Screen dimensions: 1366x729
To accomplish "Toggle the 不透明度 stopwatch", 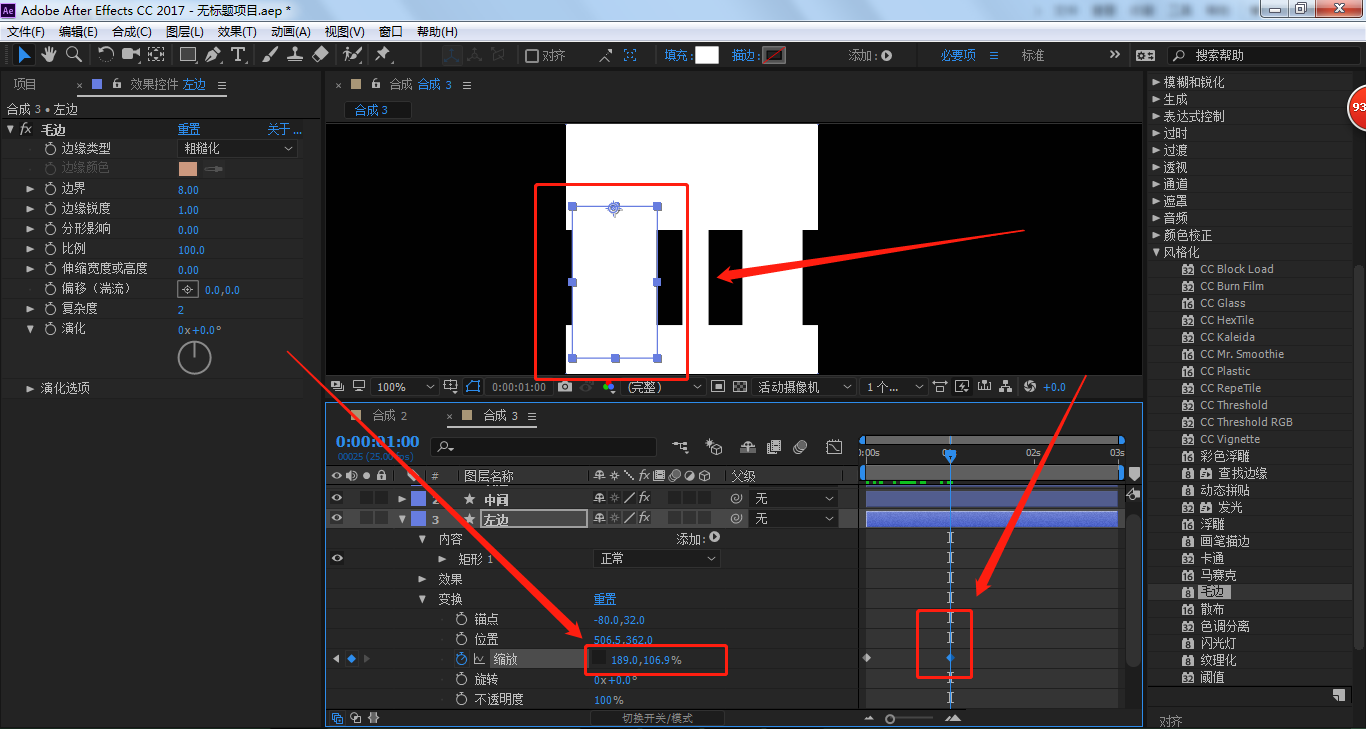I will pyautogui.click(x=461, y=699).
